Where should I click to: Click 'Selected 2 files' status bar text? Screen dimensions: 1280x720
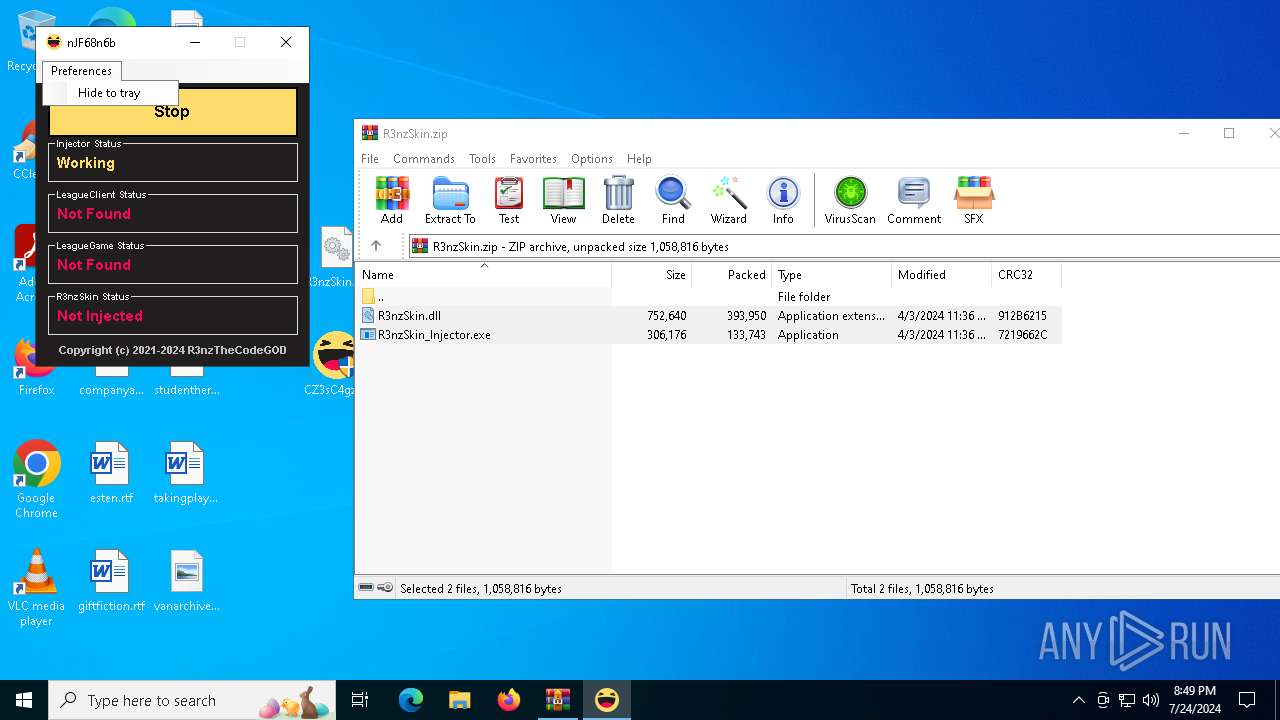click(x=481, y=589)
